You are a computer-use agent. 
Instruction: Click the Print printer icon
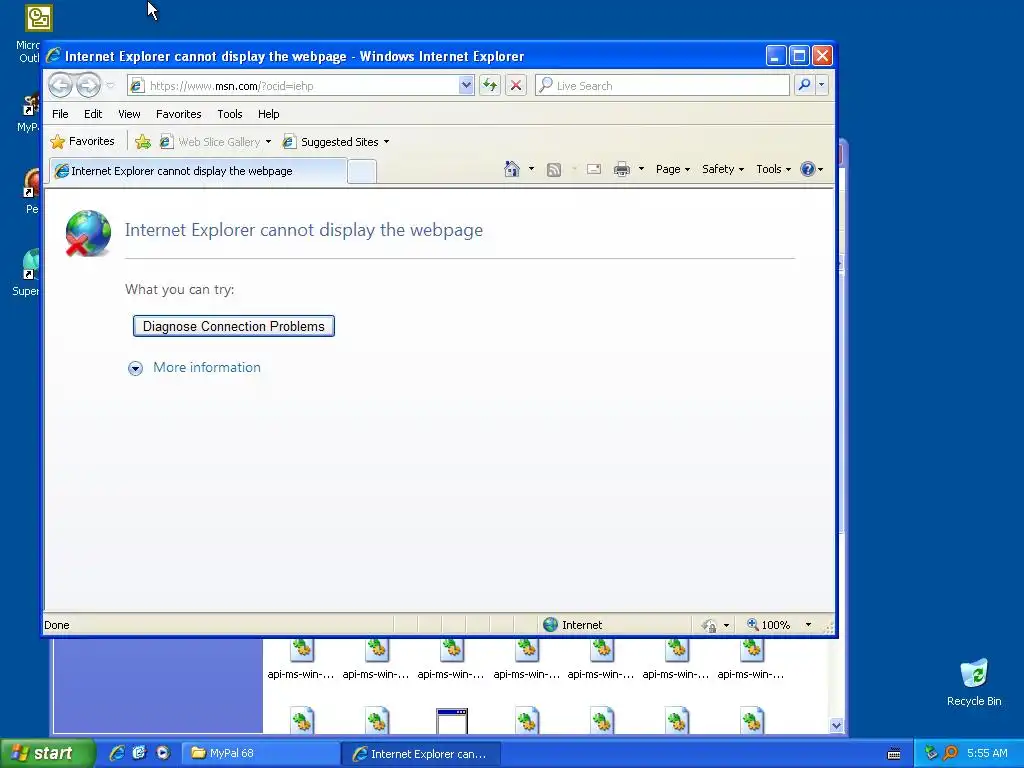[x=622, y=169]
